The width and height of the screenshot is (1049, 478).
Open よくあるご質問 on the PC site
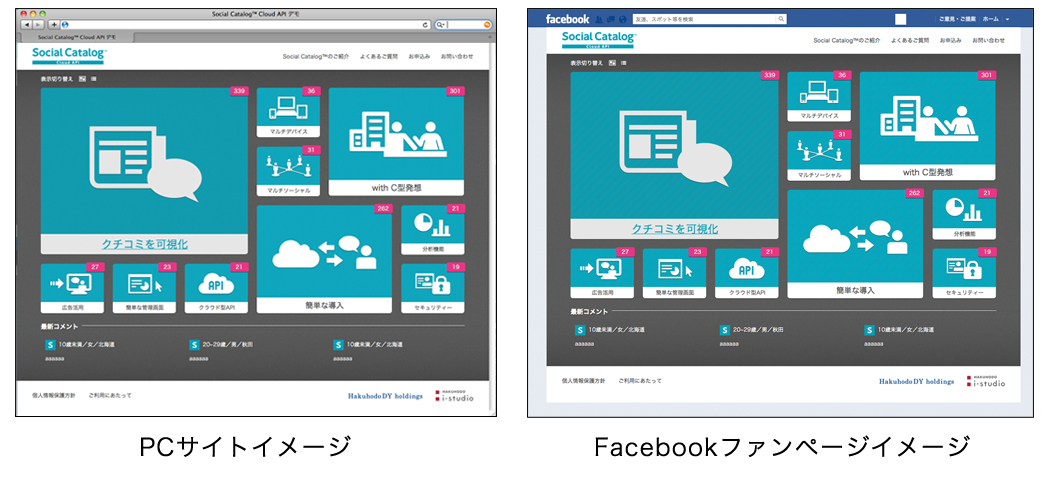(379, 57)
